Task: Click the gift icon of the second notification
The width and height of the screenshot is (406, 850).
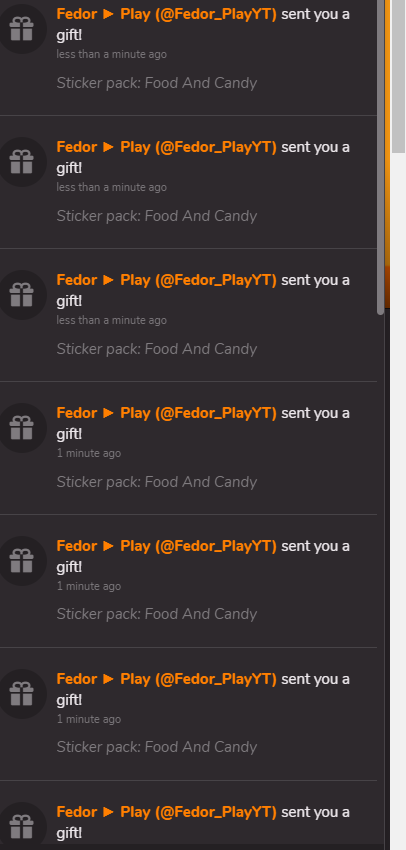Action: 22,162
